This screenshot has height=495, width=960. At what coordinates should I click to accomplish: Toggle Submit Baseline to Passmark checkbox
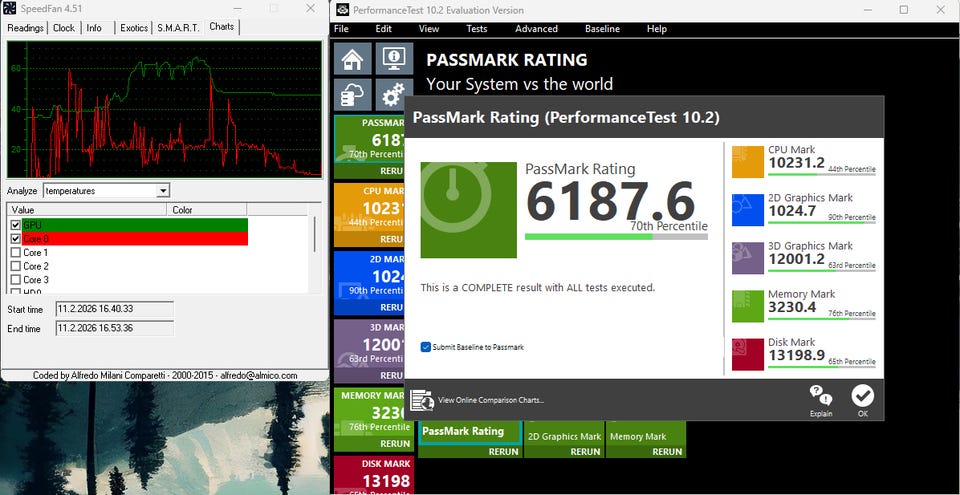[426, 347]
